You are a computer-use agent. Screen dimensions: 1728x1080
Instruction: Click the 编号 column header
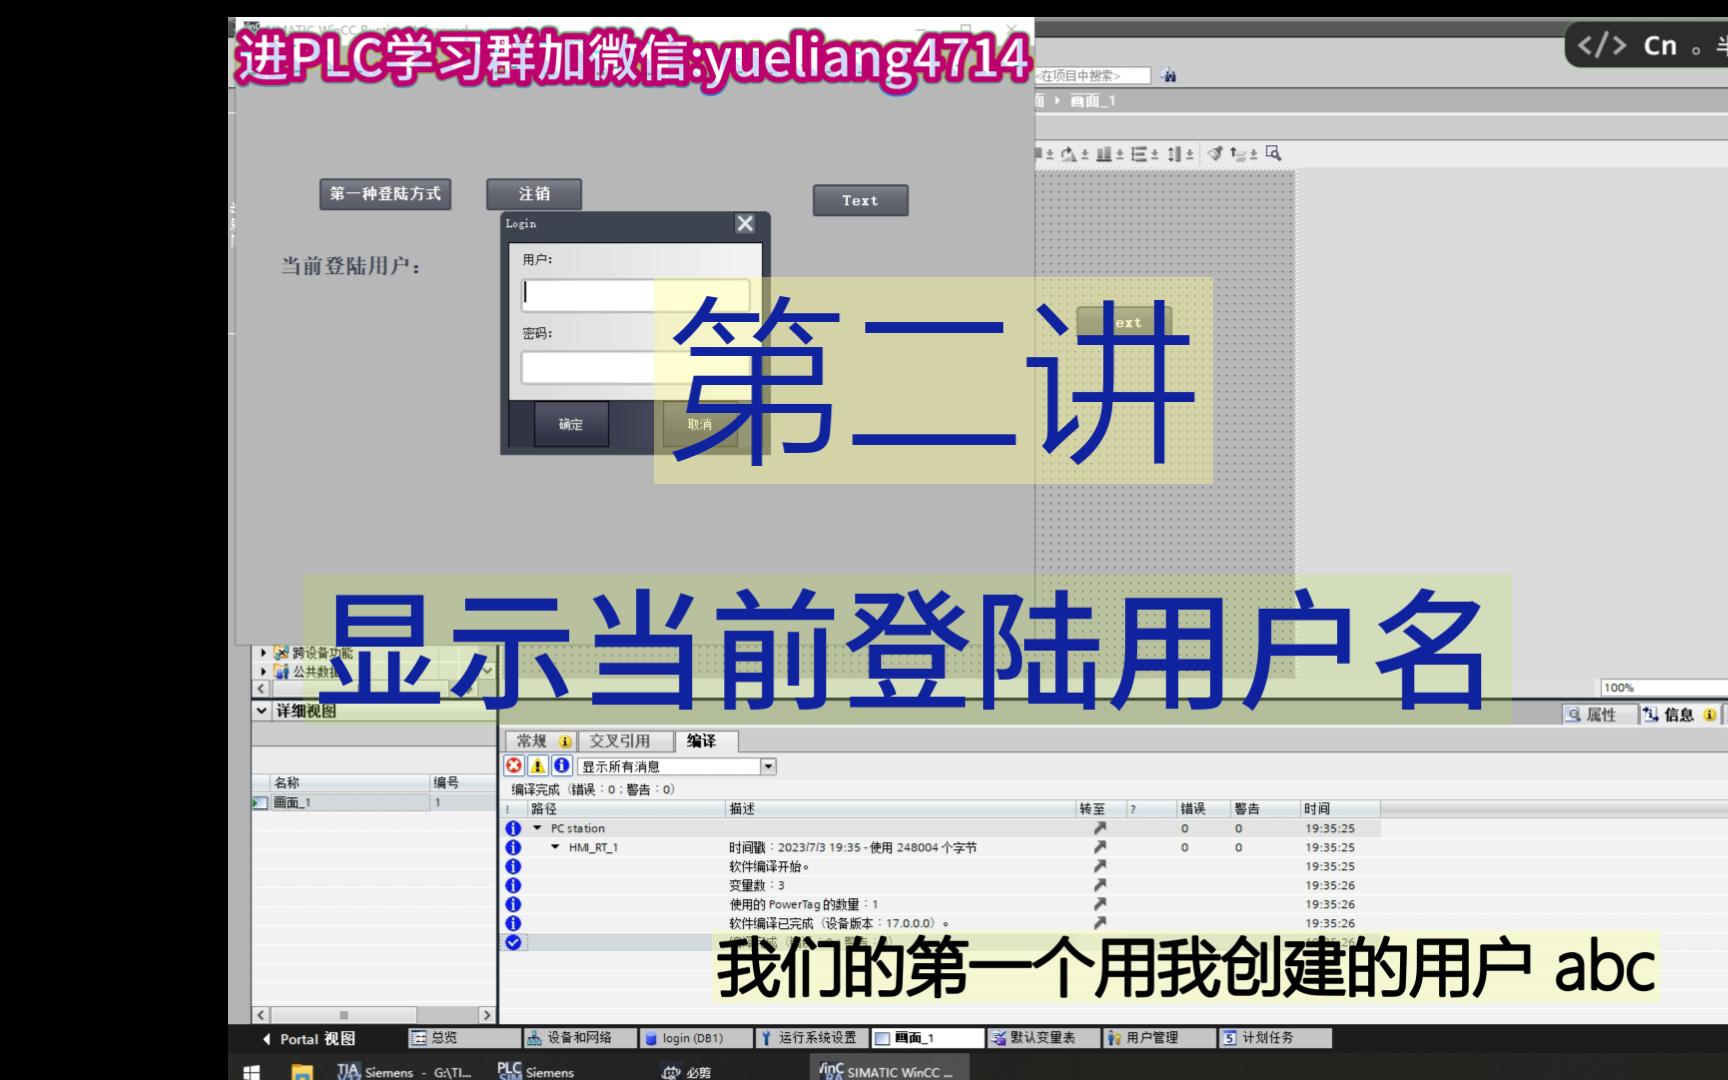pos(462,782)
